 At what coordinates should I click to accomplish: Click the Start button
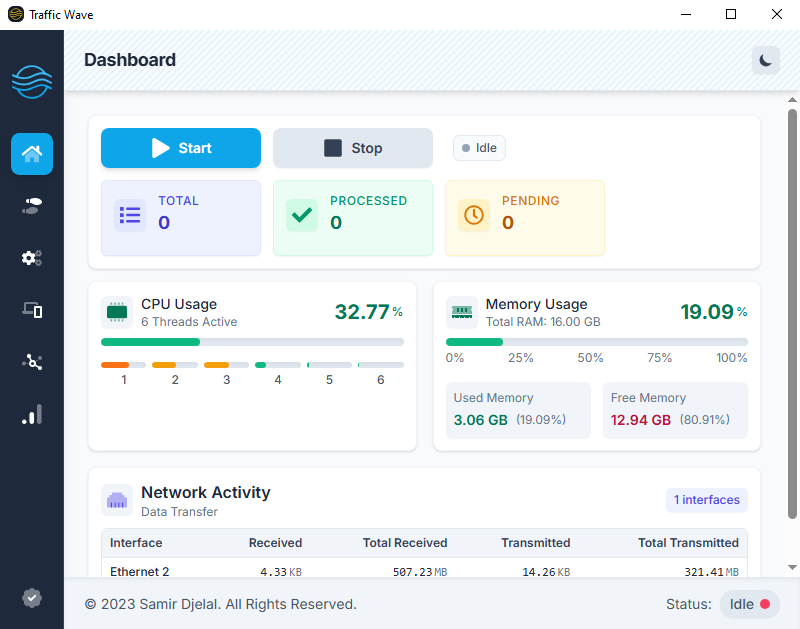[x=181, y=148]
